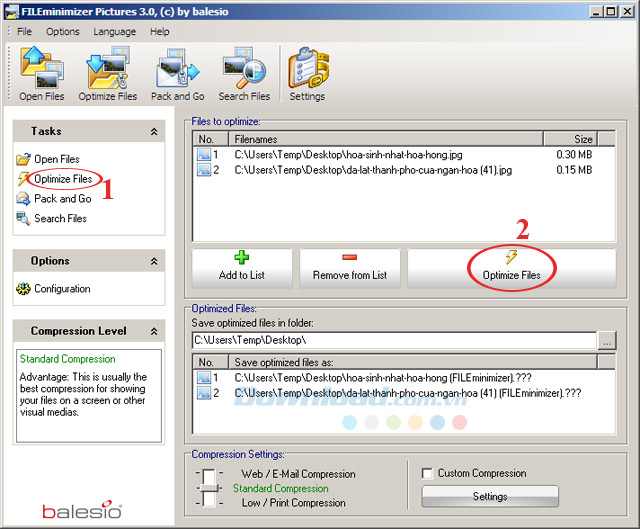Click Open Files in the Tasks panel
640x529 pixels.
pos(57,159)
